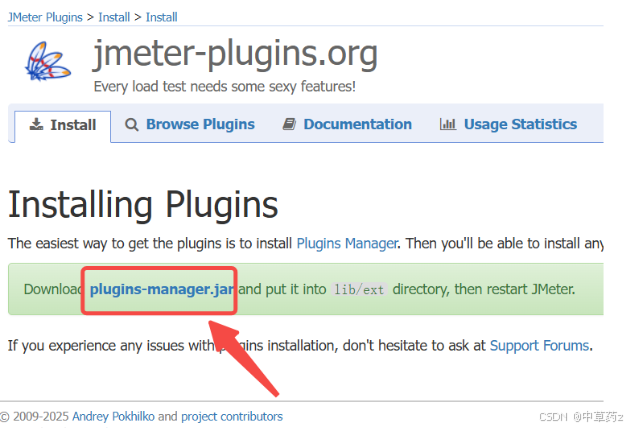Viewport: 628px width, 428px height.
Task: Click the magnifier icon beside Browse Plugins
Action: (131, 125)
